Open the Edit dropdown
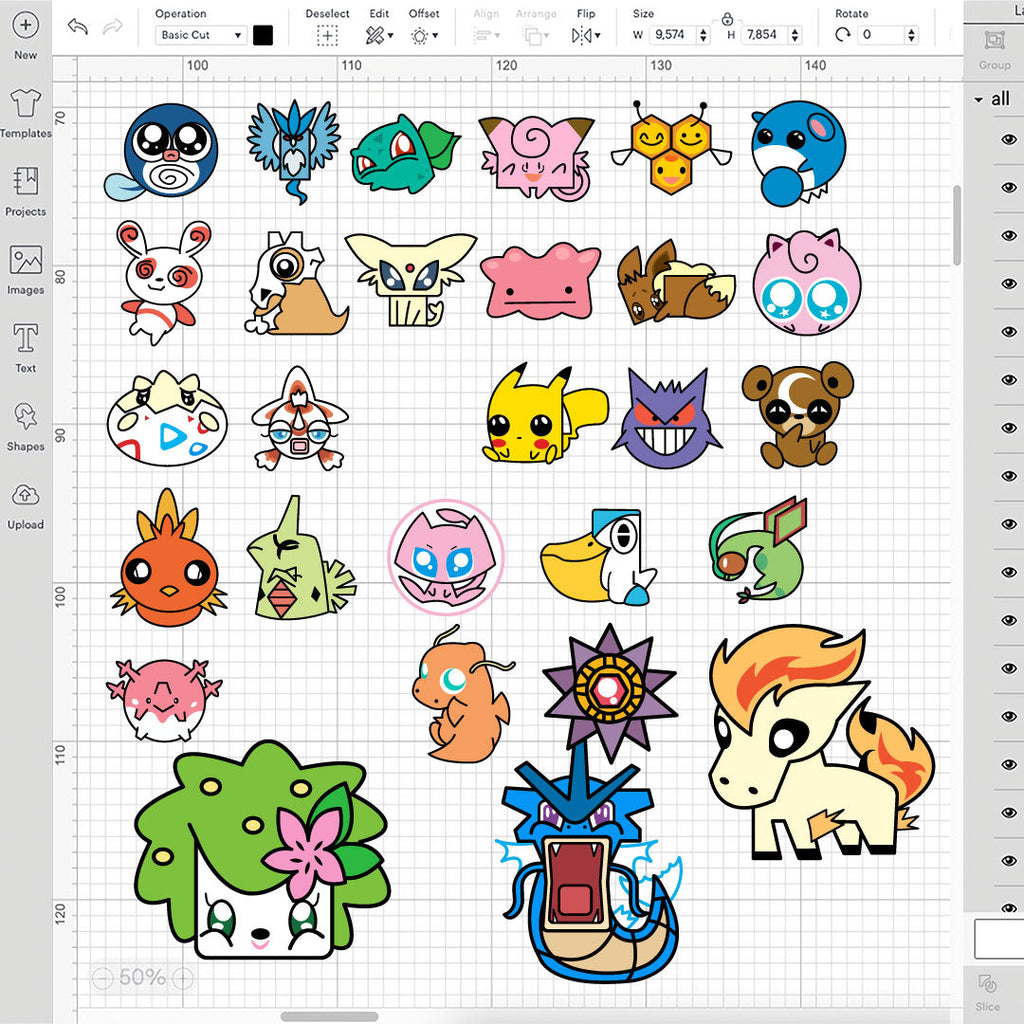This screenshot has width=1024, height=1024. pyautogui.click(x=379, y=35)
